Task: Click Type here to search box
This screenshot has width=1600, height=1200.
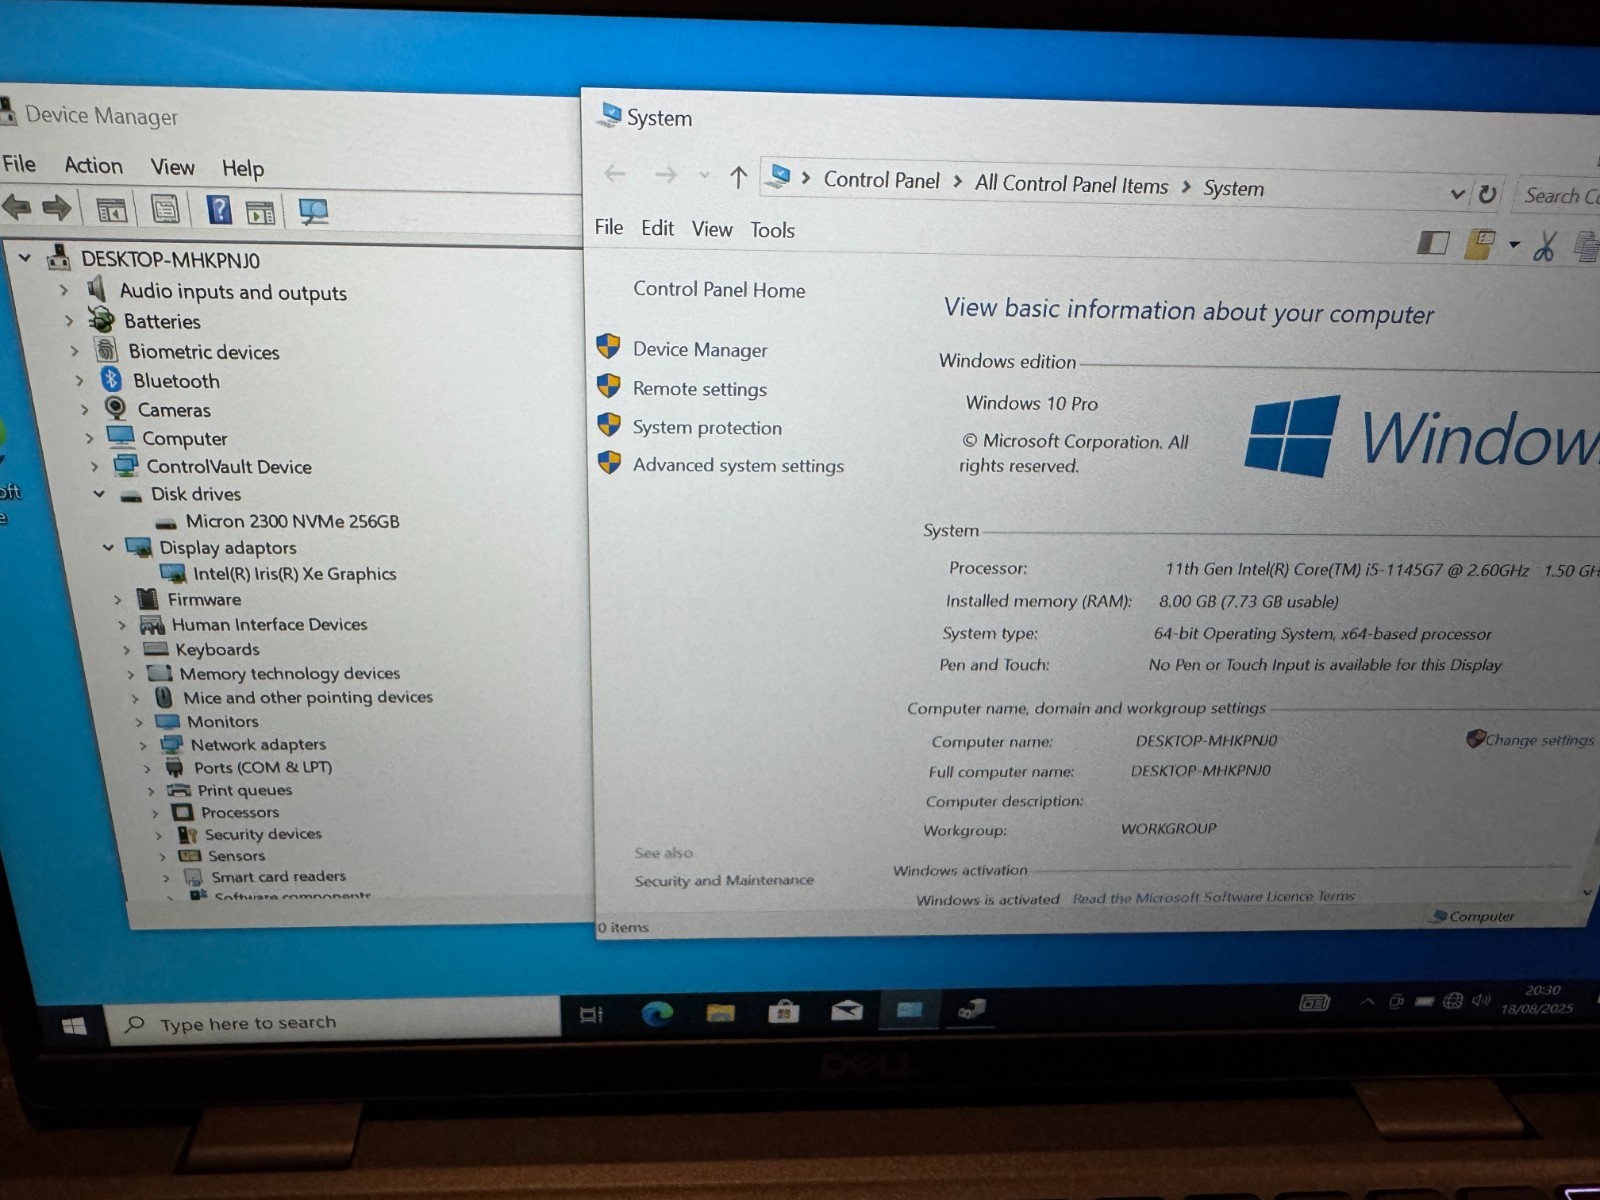Action: click(335, 1022)
